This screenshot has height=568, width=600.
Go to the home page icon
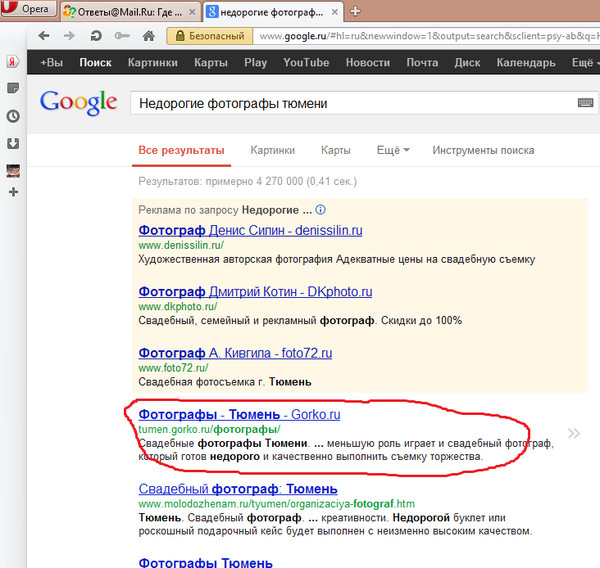(x=148, y=36)
